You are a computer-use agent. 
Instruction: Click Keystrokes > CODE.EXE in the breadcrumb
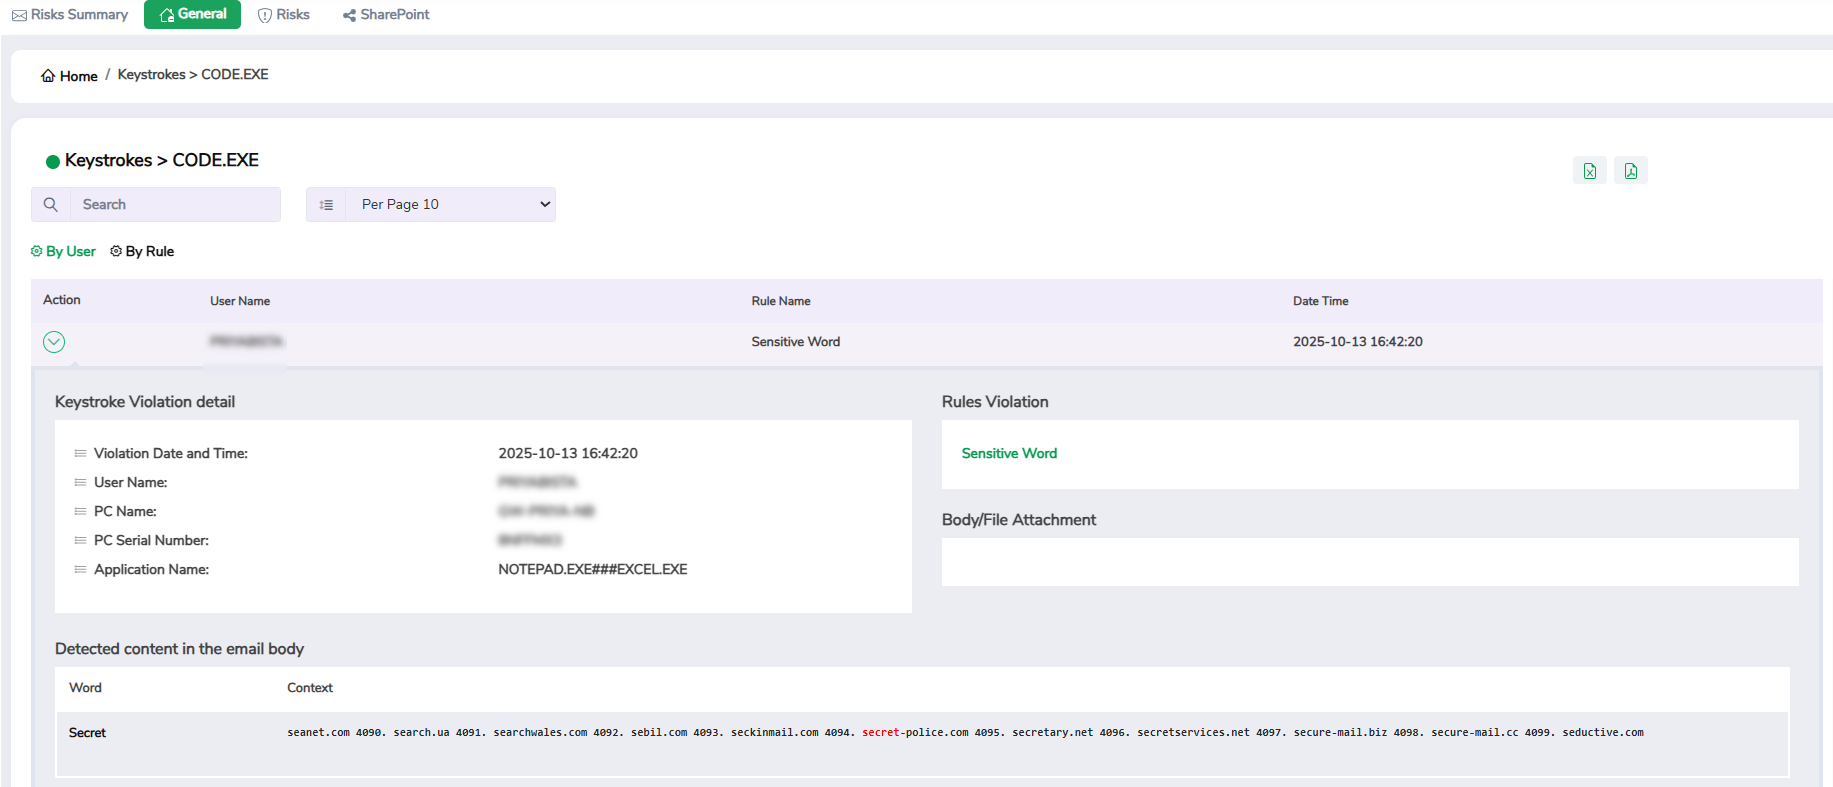point(193,75)
